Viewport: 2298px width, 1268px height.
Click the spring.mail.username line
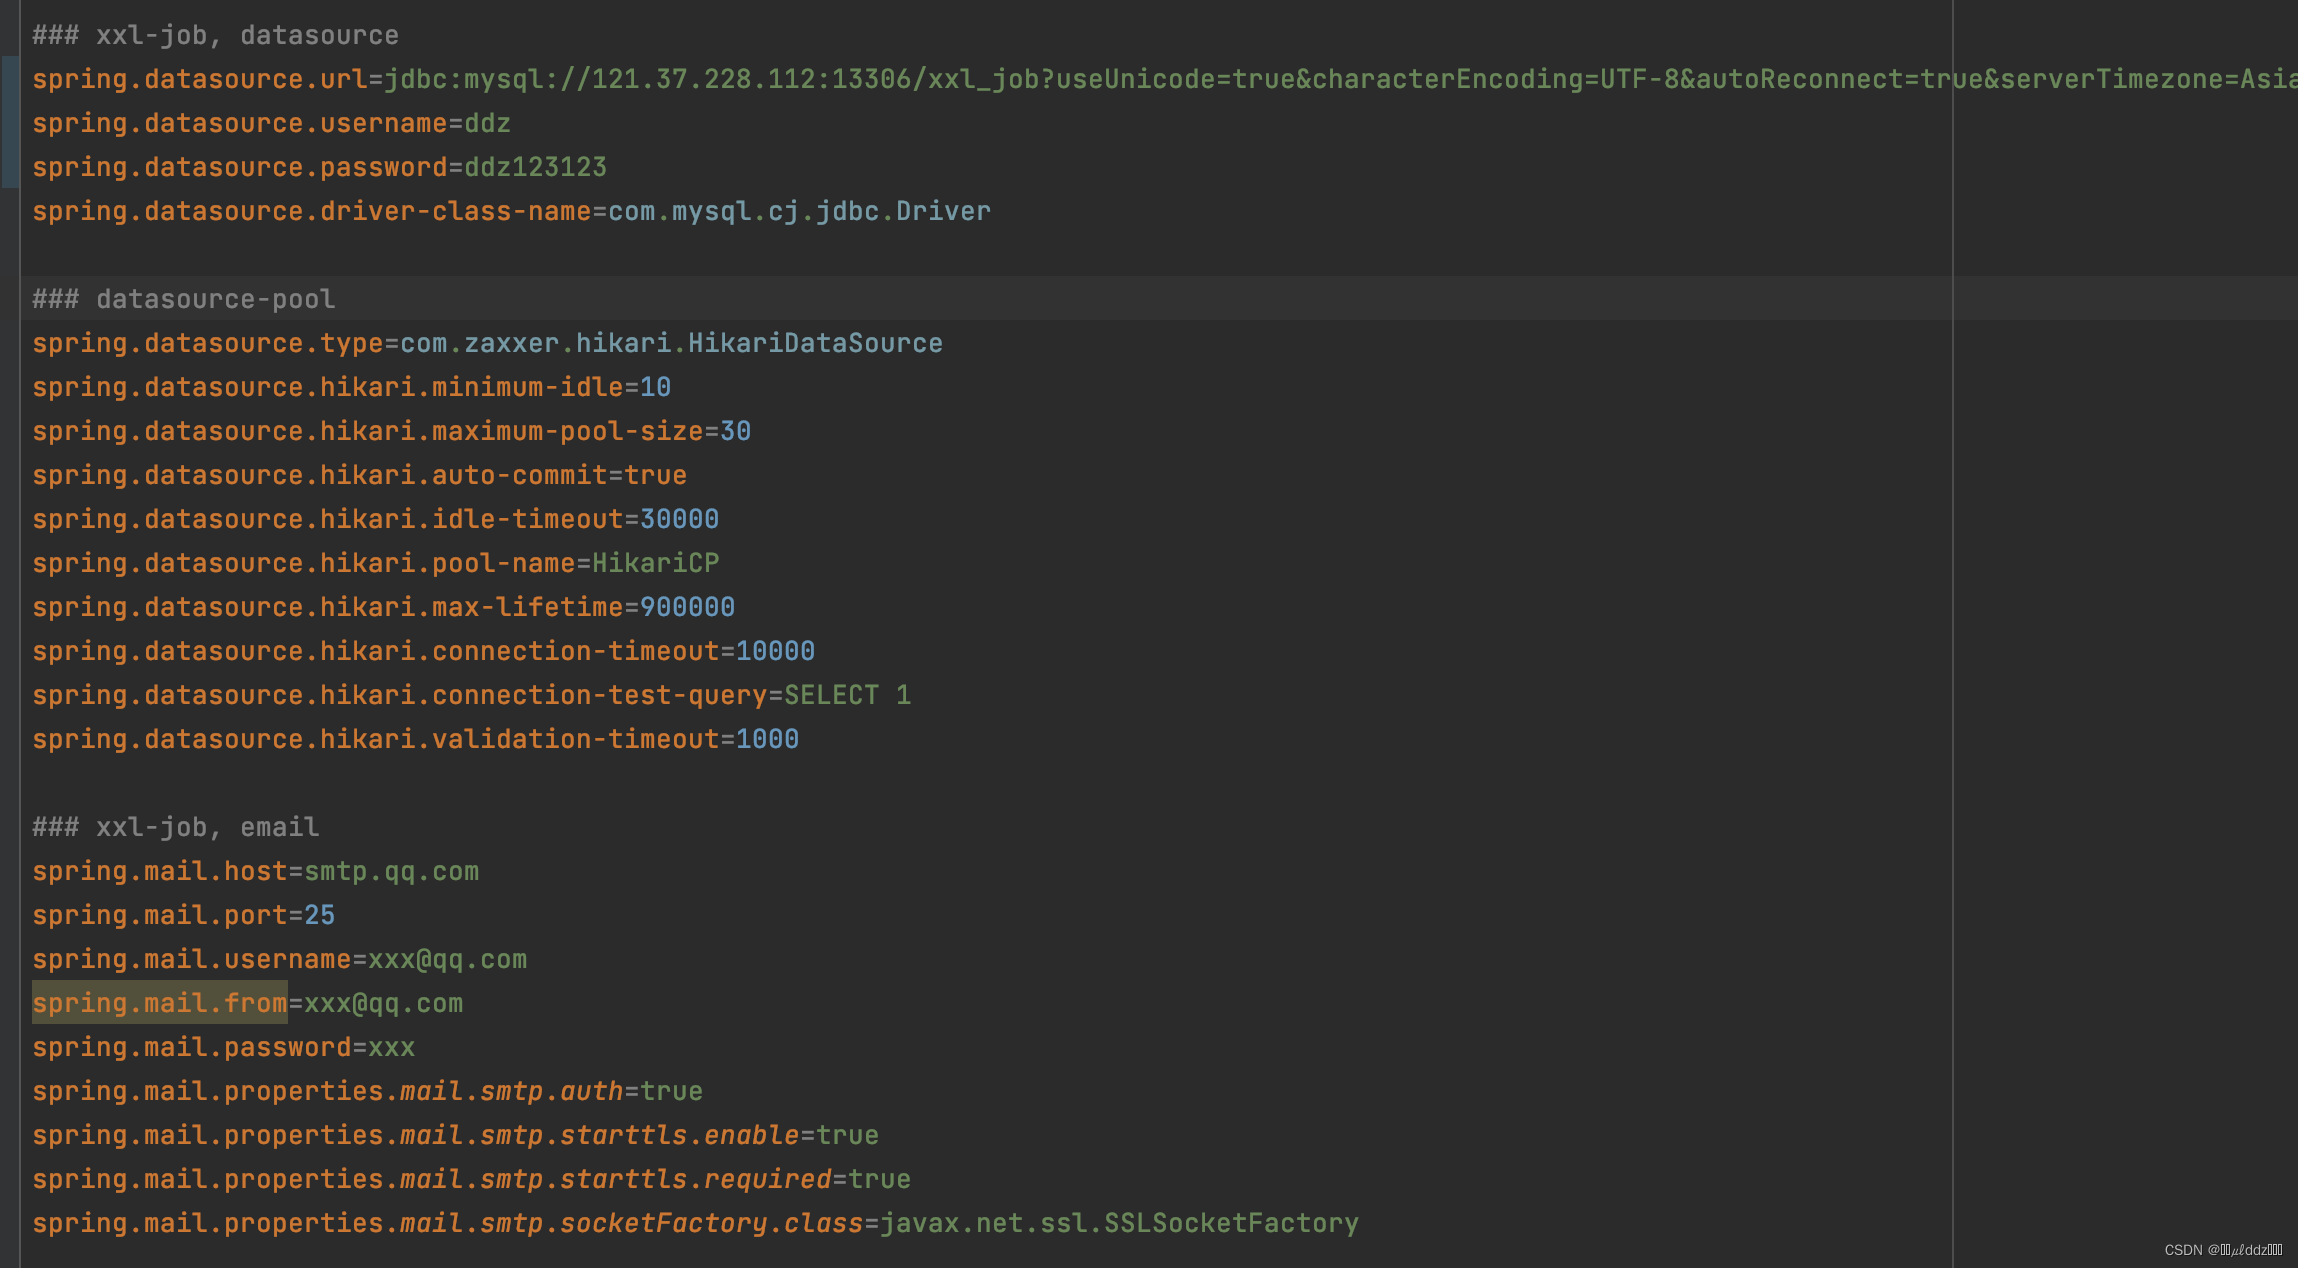[279, 960]
